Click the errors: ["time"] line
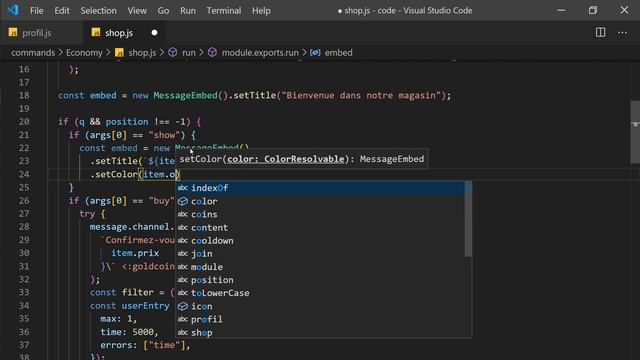 pyautogui.click(x=145, y=345)
